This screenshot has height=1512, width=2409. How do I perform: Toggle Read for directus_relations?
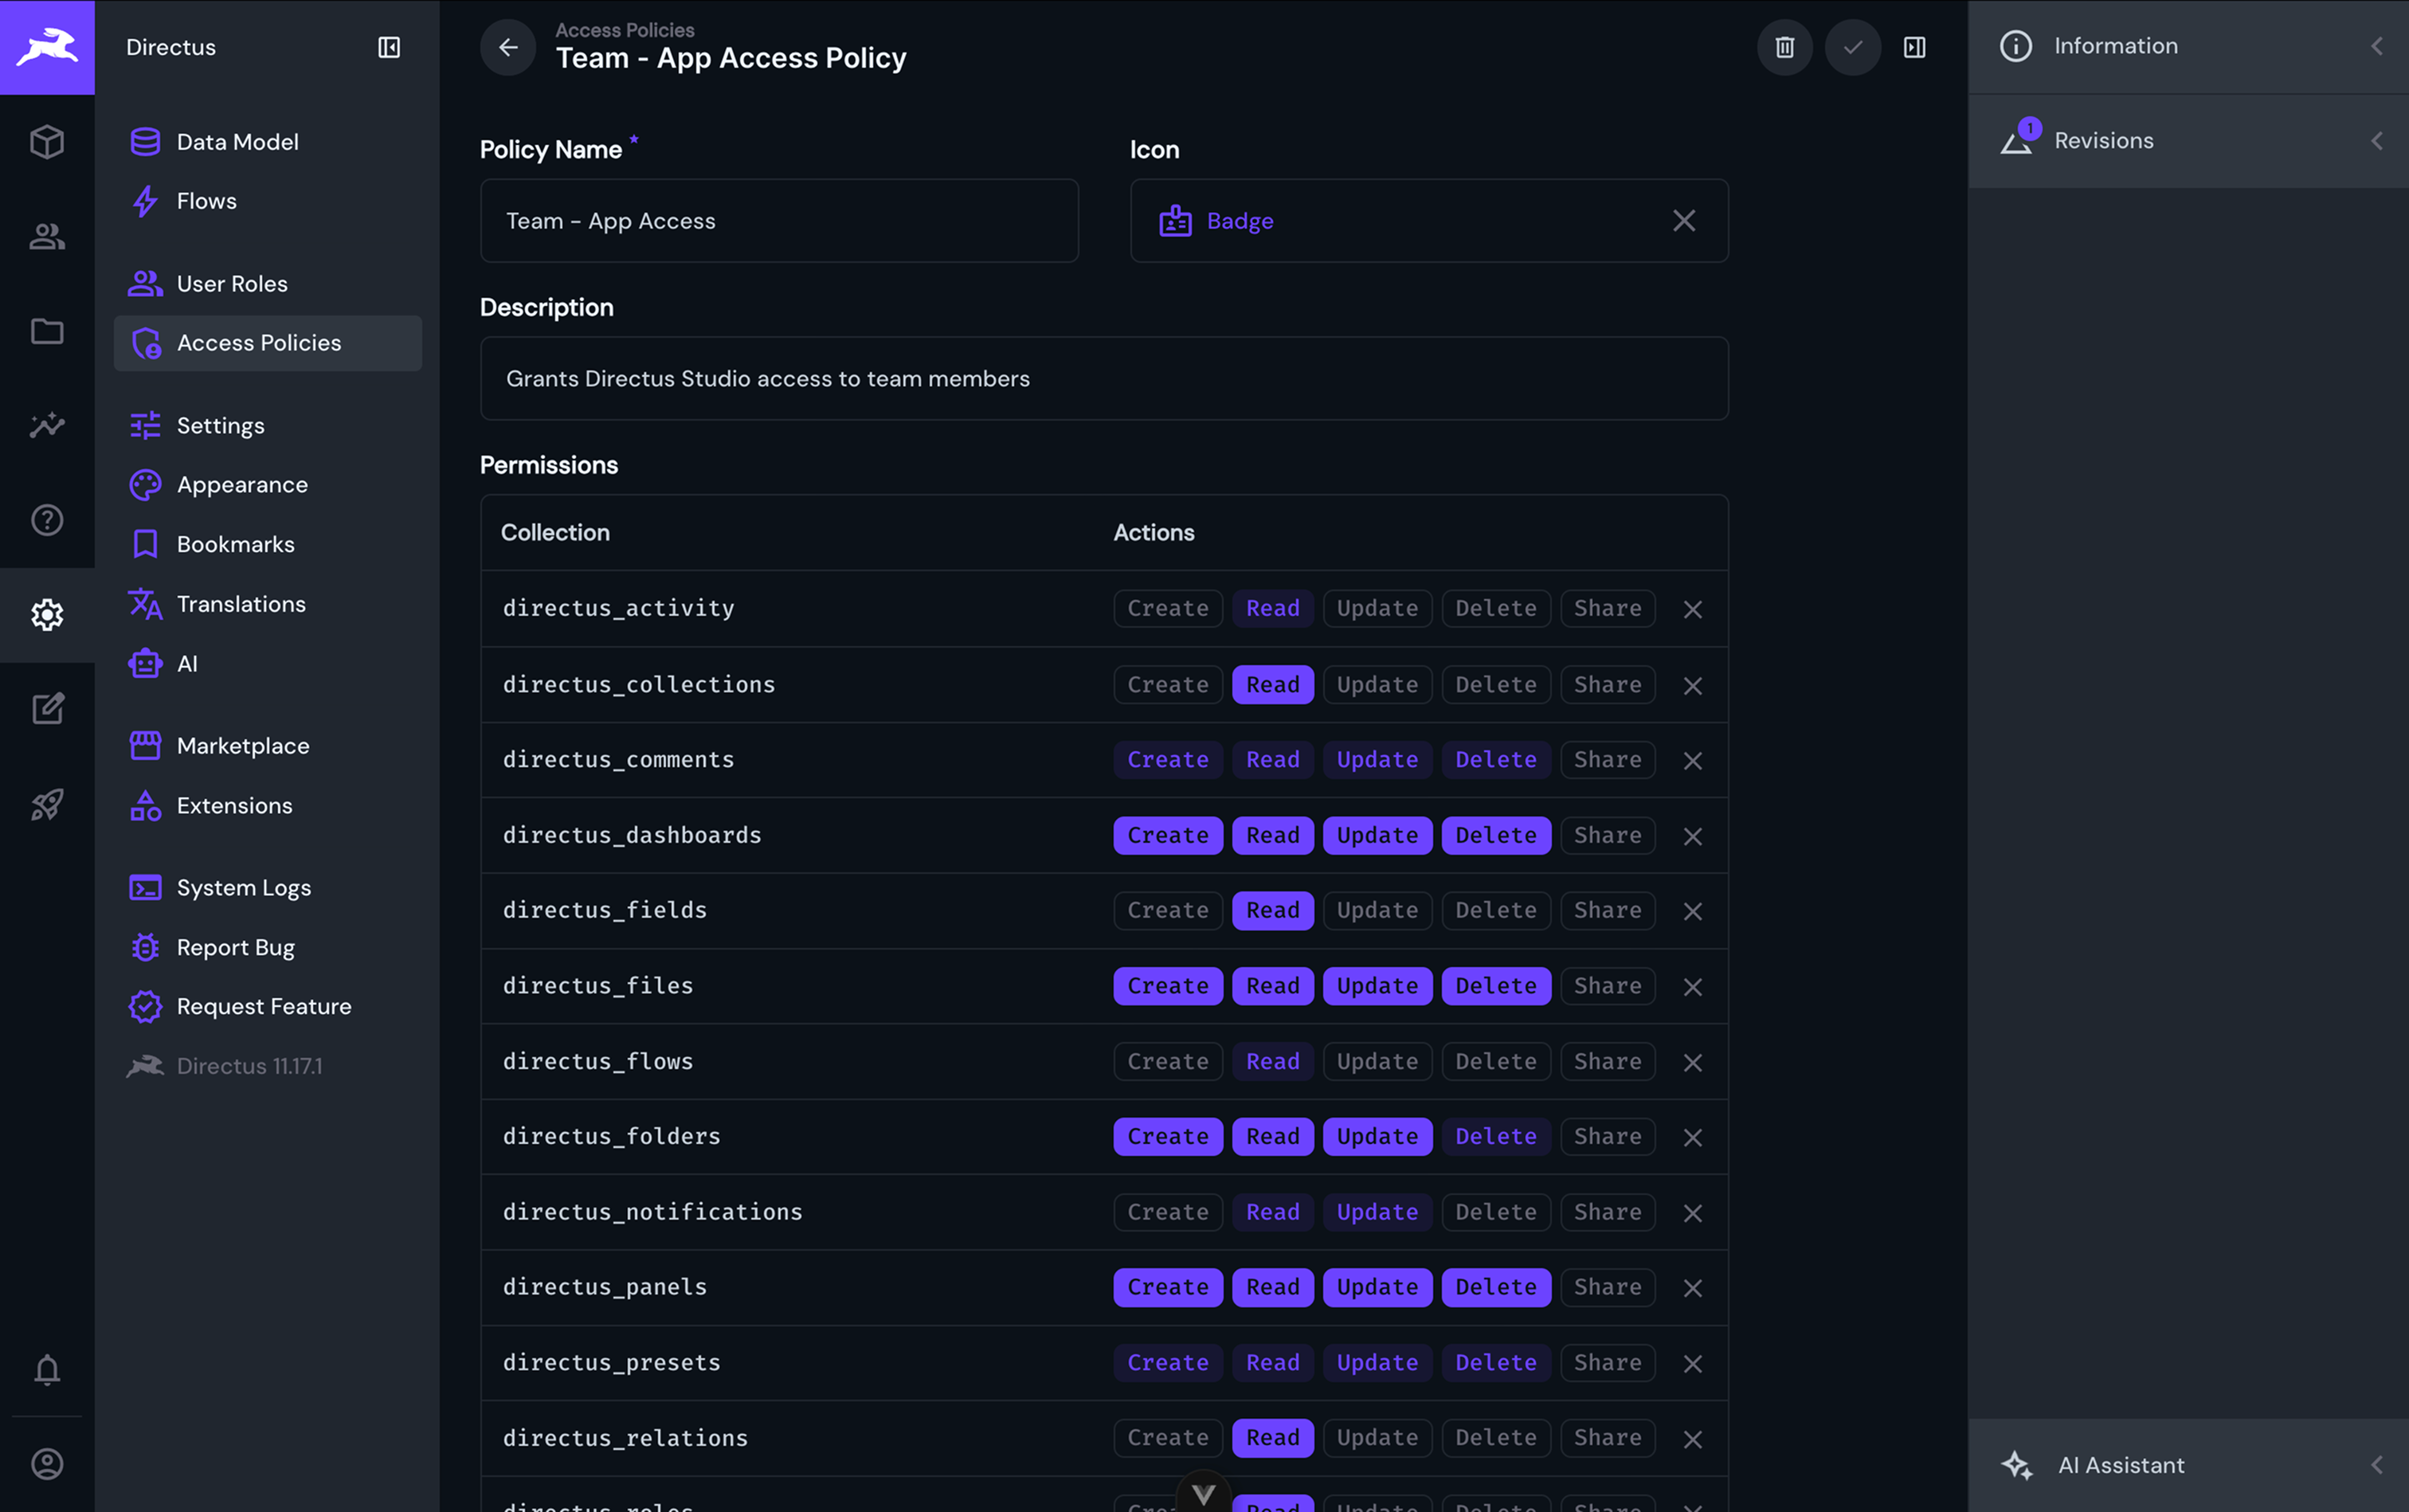[x=1272, y=1438]
